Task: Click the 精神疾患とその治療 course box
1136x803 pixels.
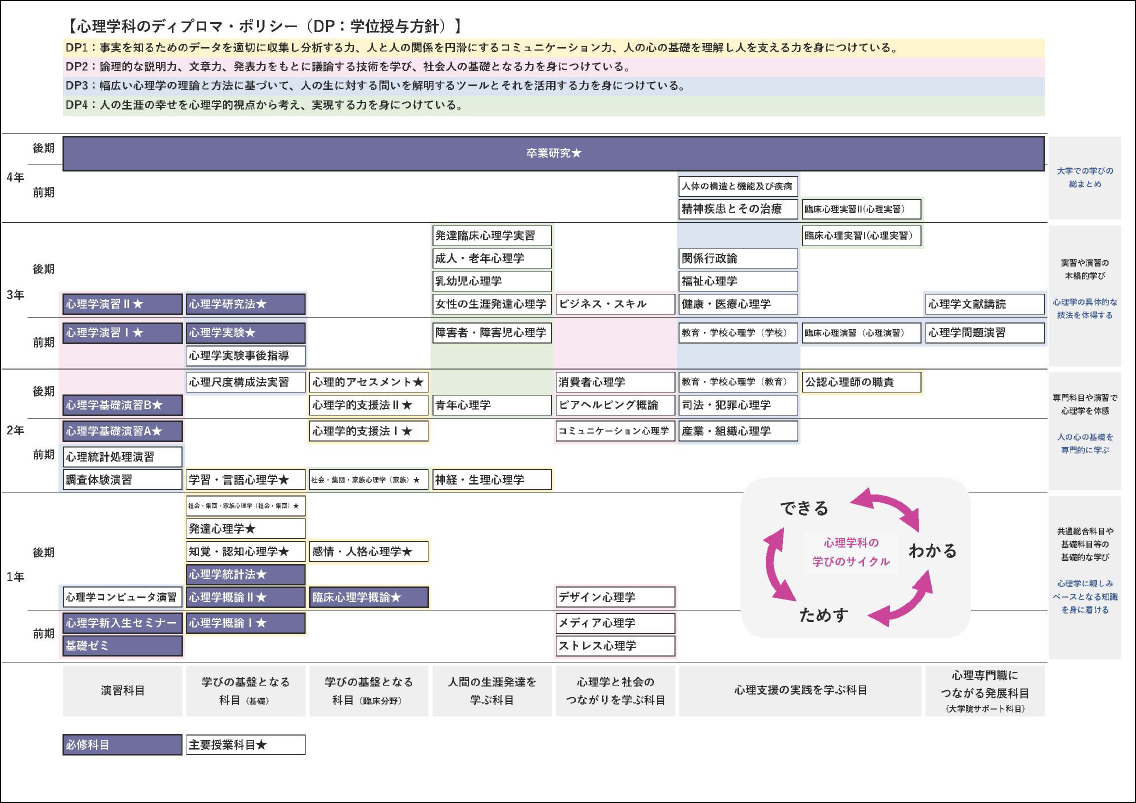Action: [x=738, y=209]
